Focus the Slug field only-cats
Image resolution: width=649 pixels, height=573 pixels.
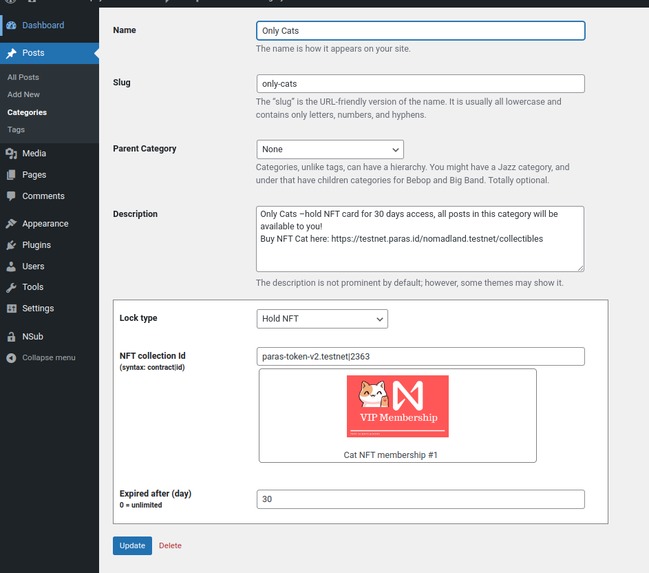pos(421,84)
